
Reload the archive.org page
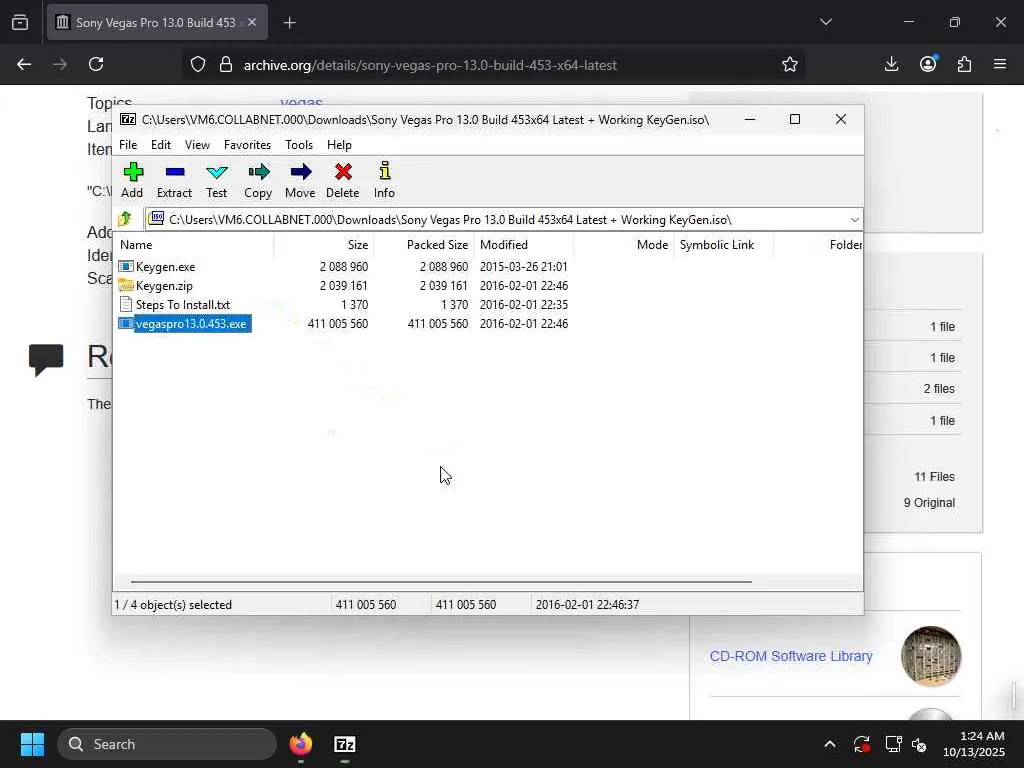pyautogui.click(x=96, y=64)
